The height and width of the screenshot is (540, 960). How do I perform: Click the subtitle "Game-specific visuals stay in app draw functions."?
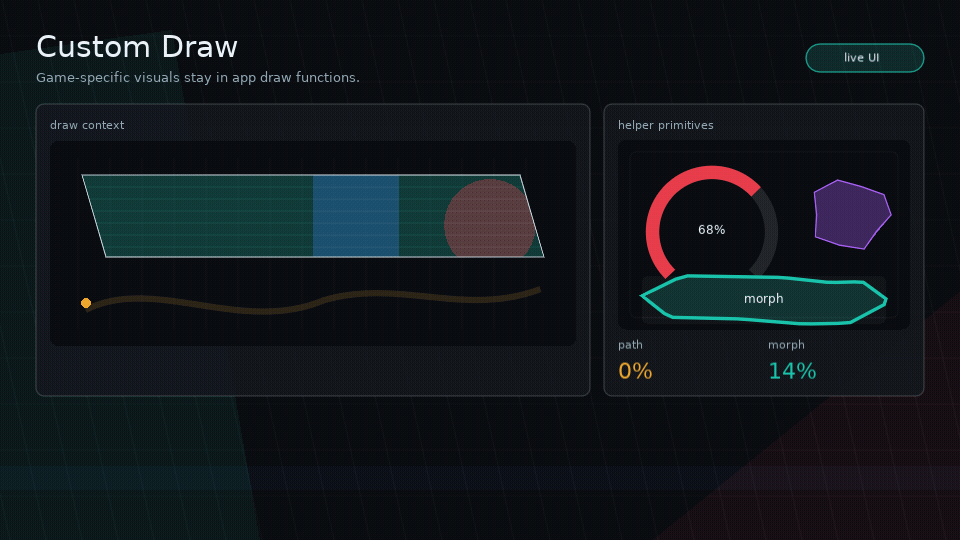click(x=198, y=78)
